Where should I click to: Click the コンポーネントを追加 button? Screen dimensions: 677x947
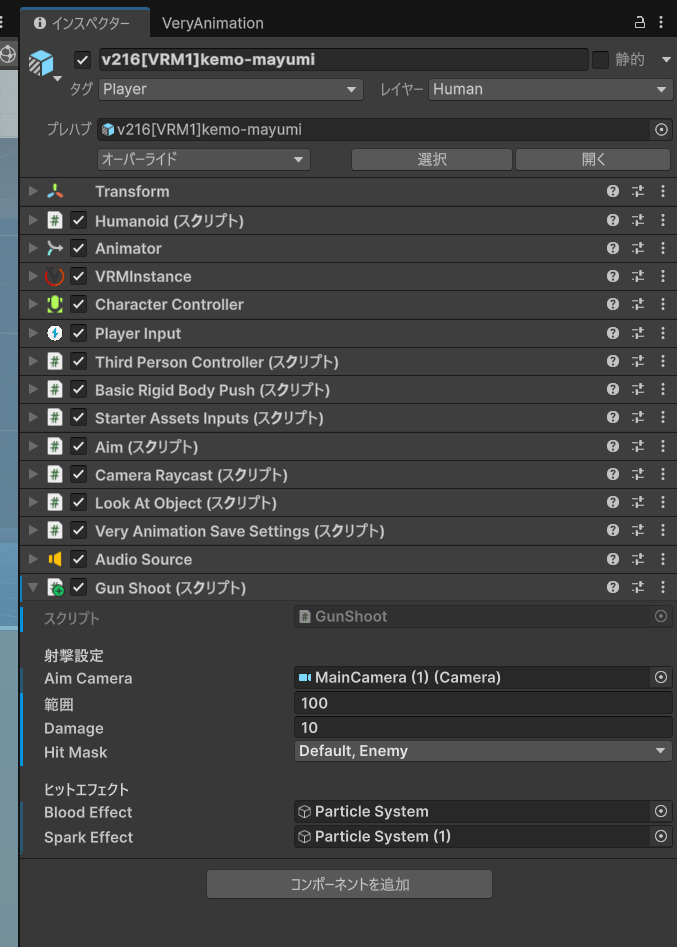click(349, 884)
